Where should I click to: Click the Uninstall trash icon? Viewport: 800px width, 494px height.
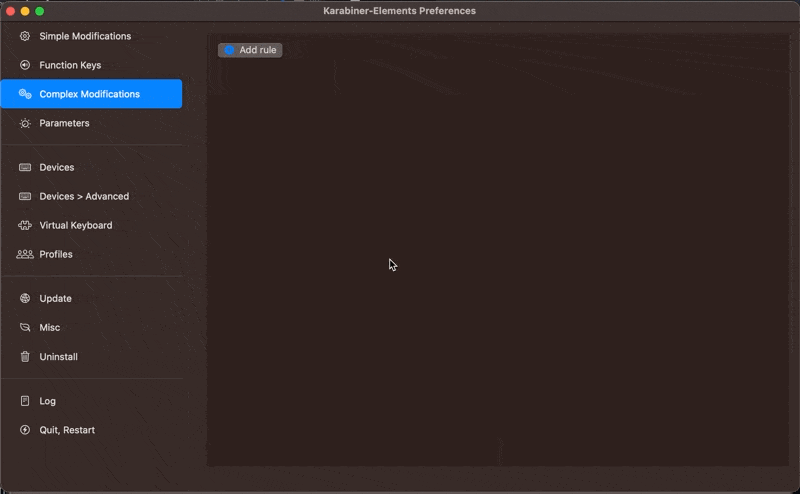(x=24, y=357)
